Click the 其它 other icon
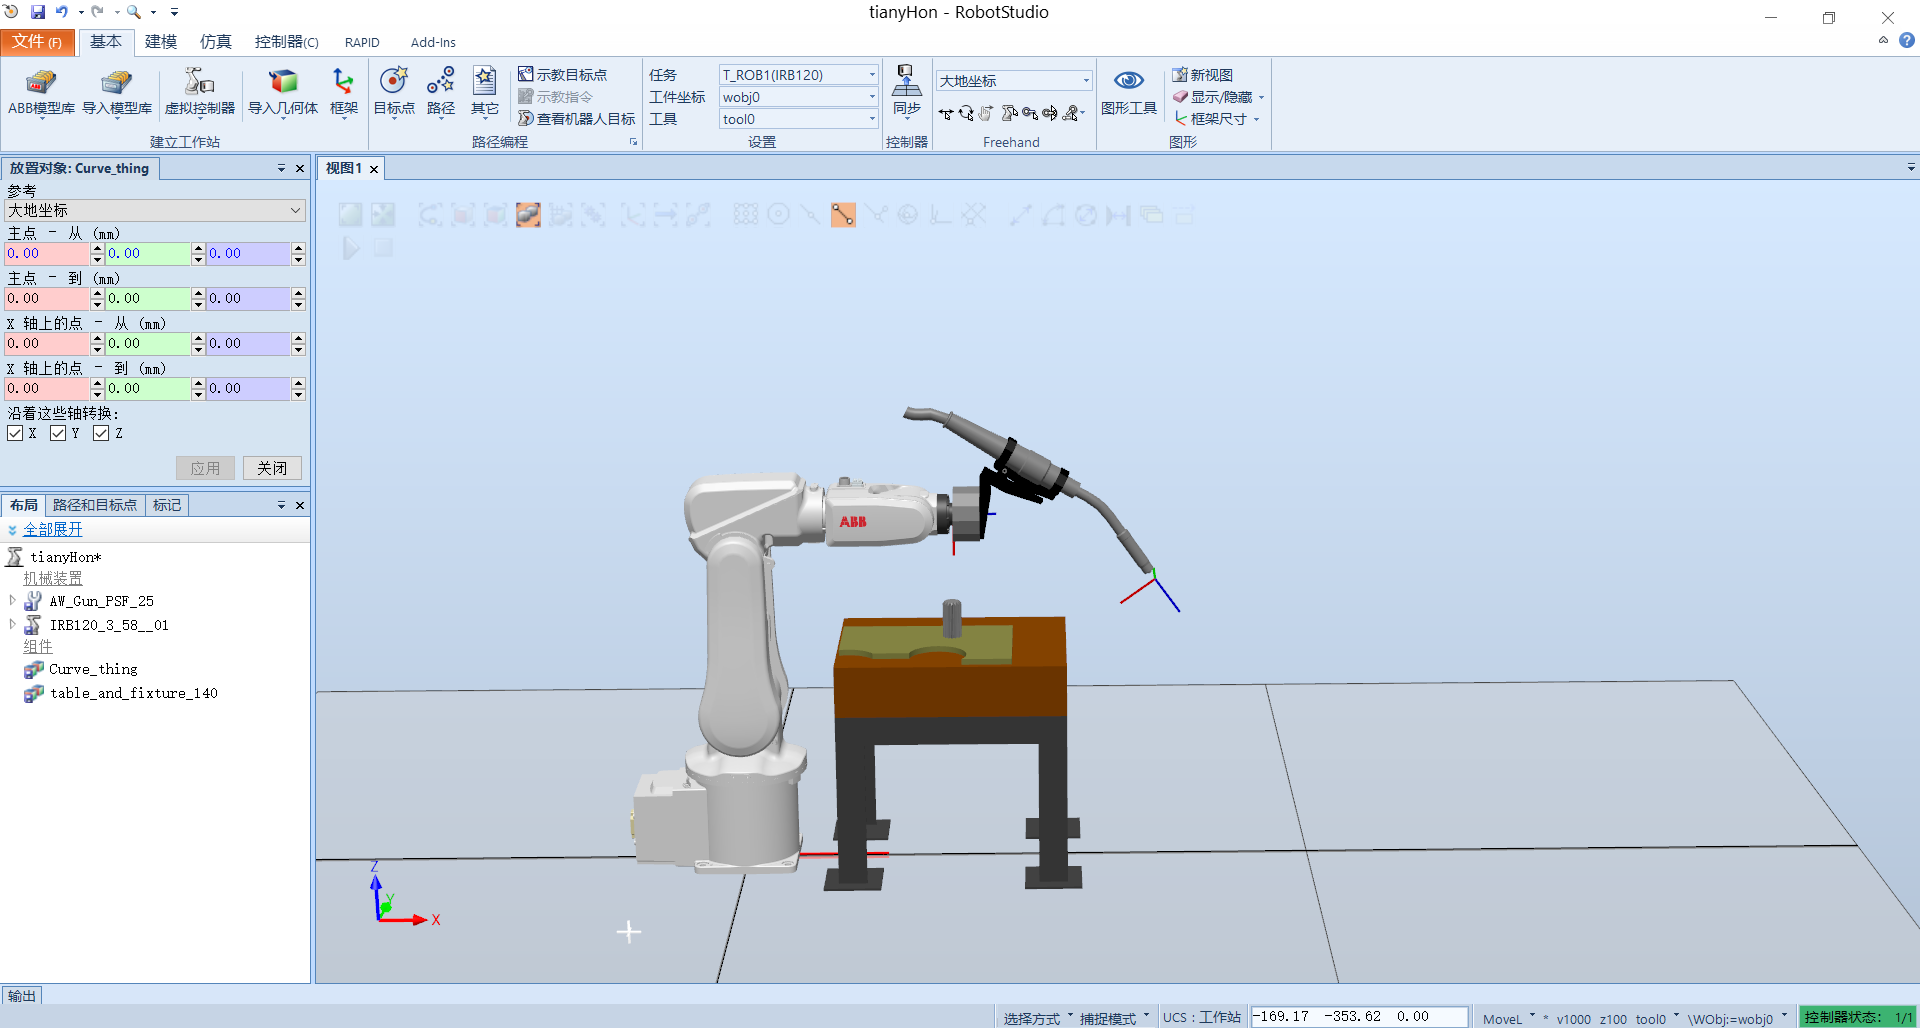1920x1028 pixels. pos(485,93)
